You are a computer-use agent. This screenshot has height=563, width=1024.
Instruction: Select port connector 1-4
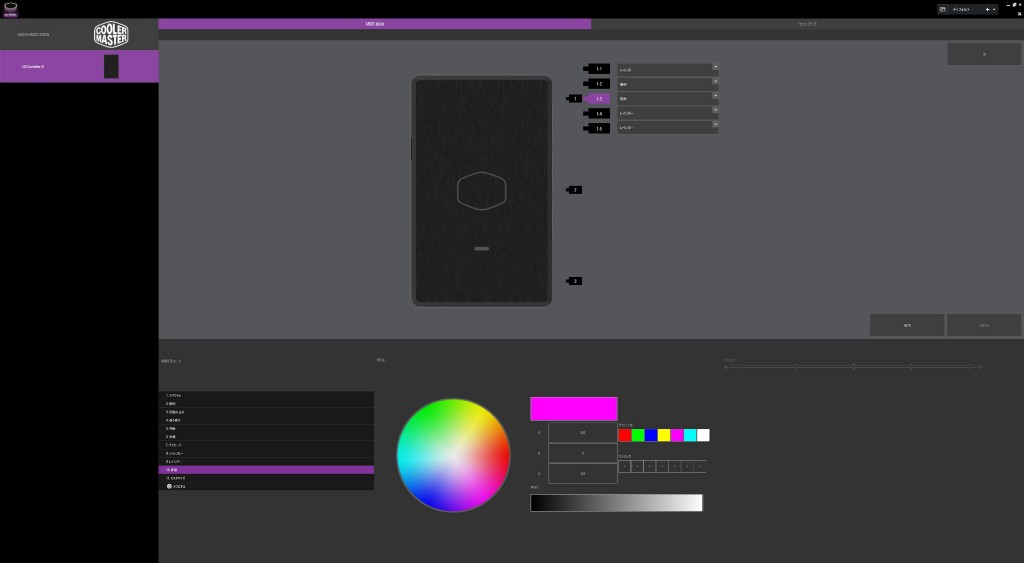(x=598, y=114)
